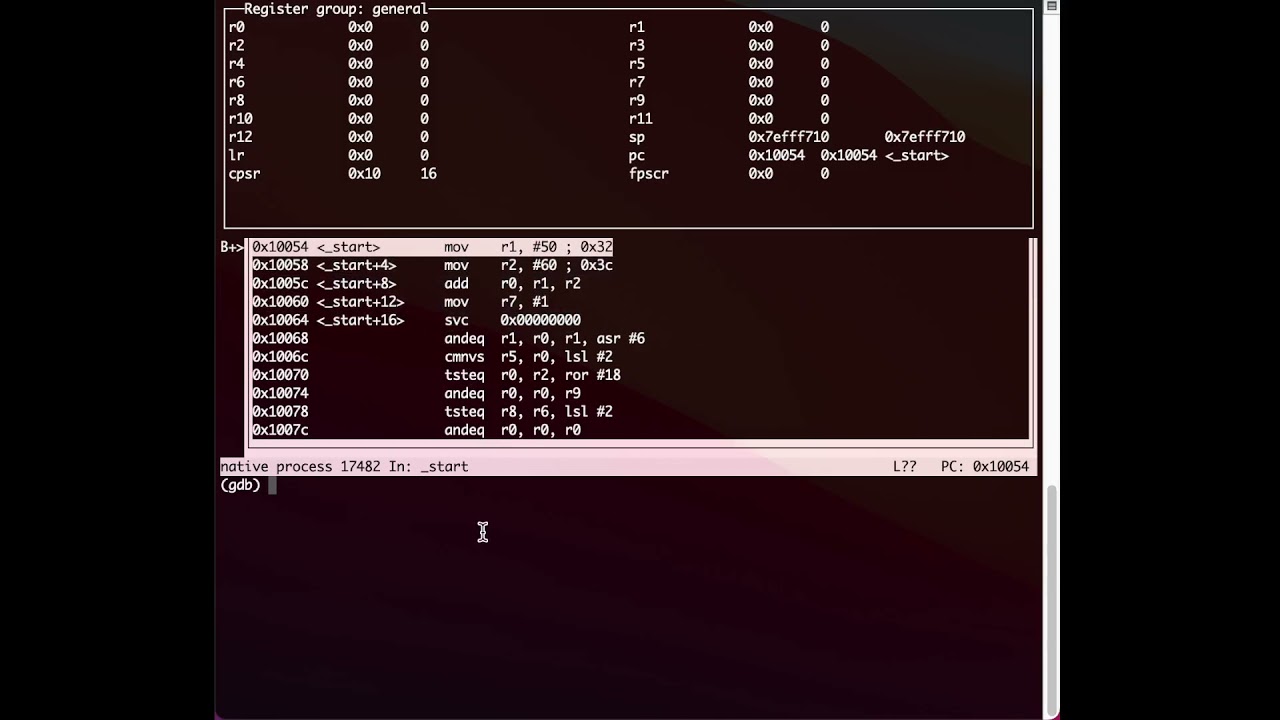
Task: Click register name r5
Action: coord(637,64)
